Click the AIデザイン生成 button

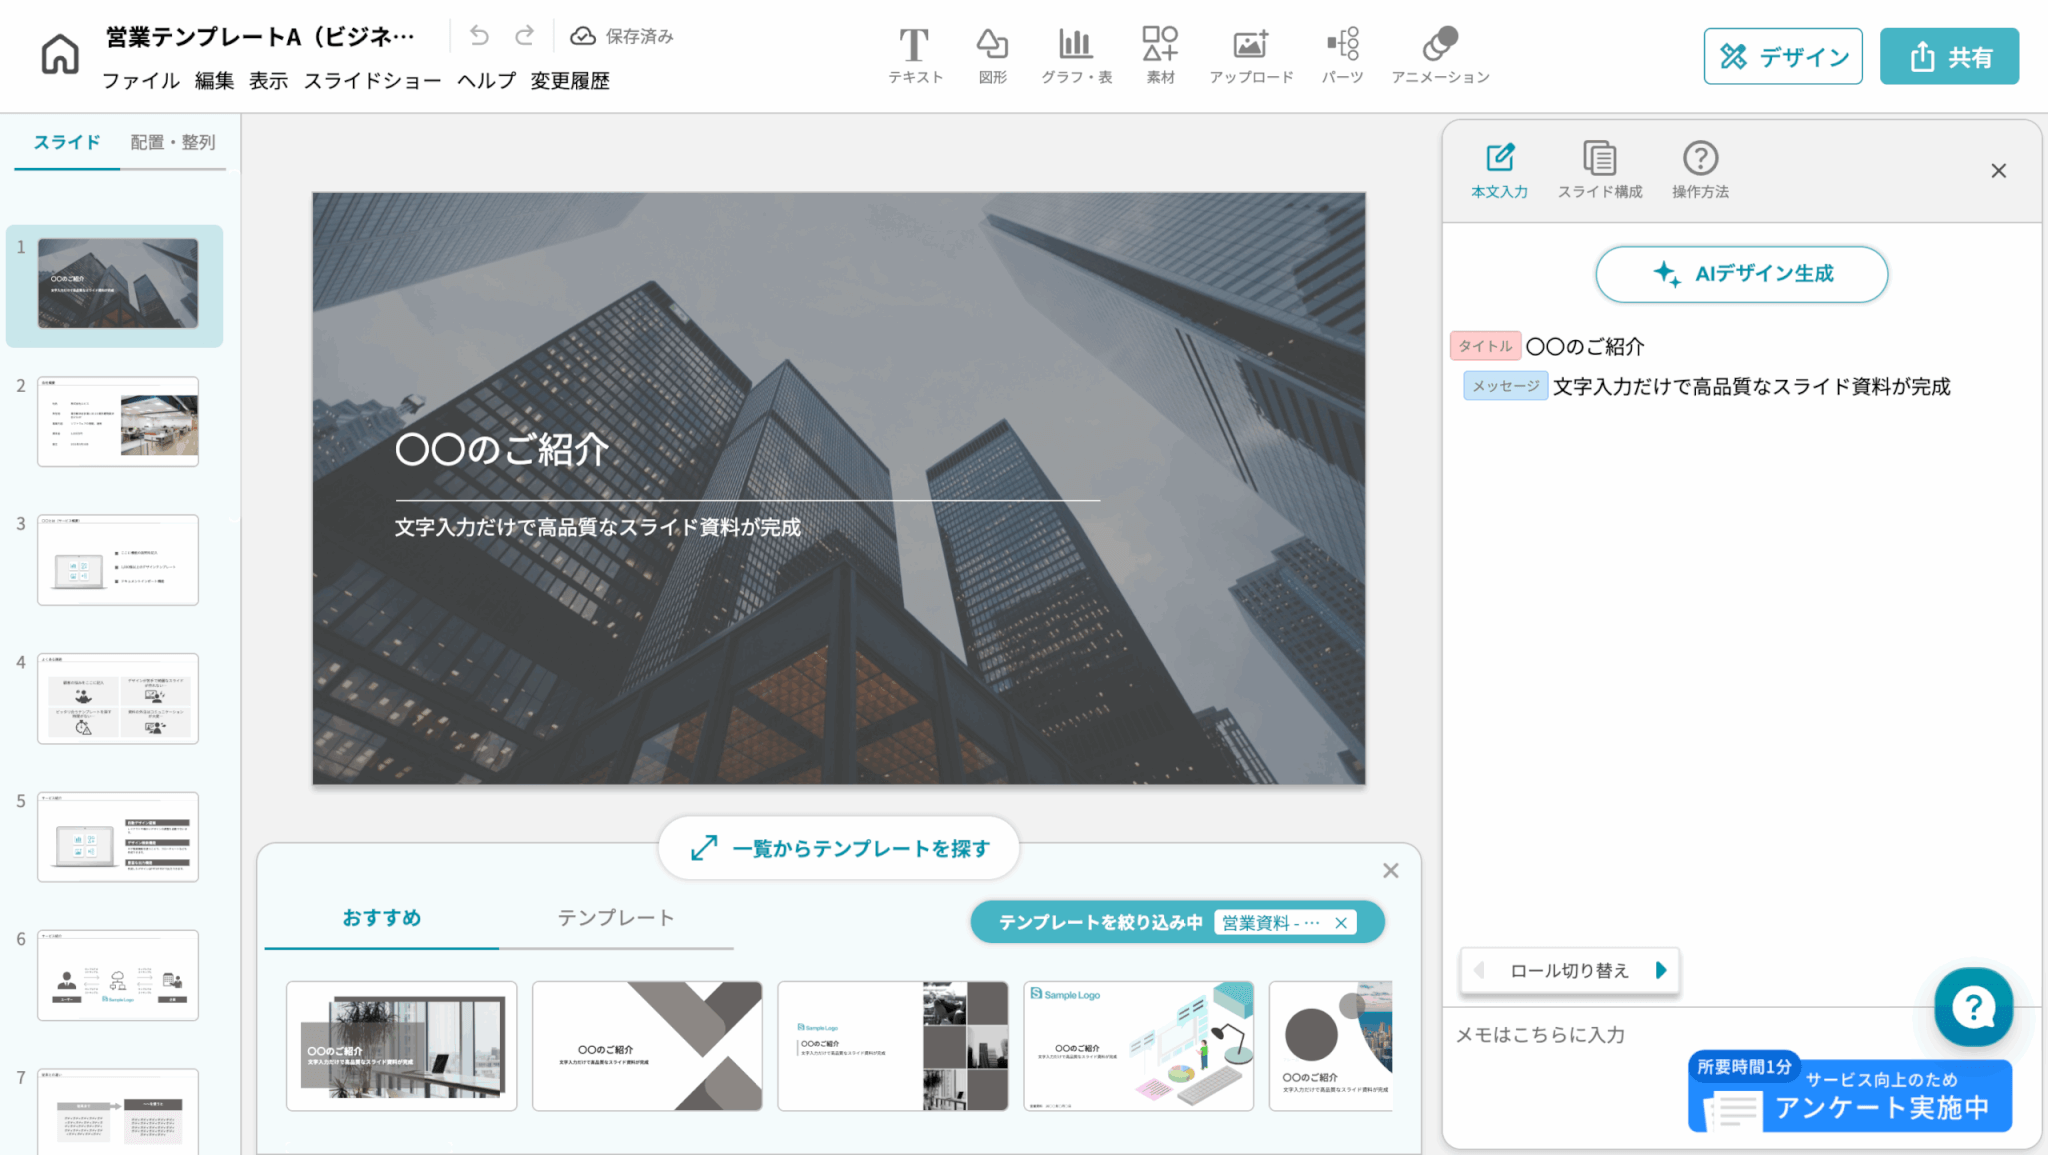[1741, 274]
